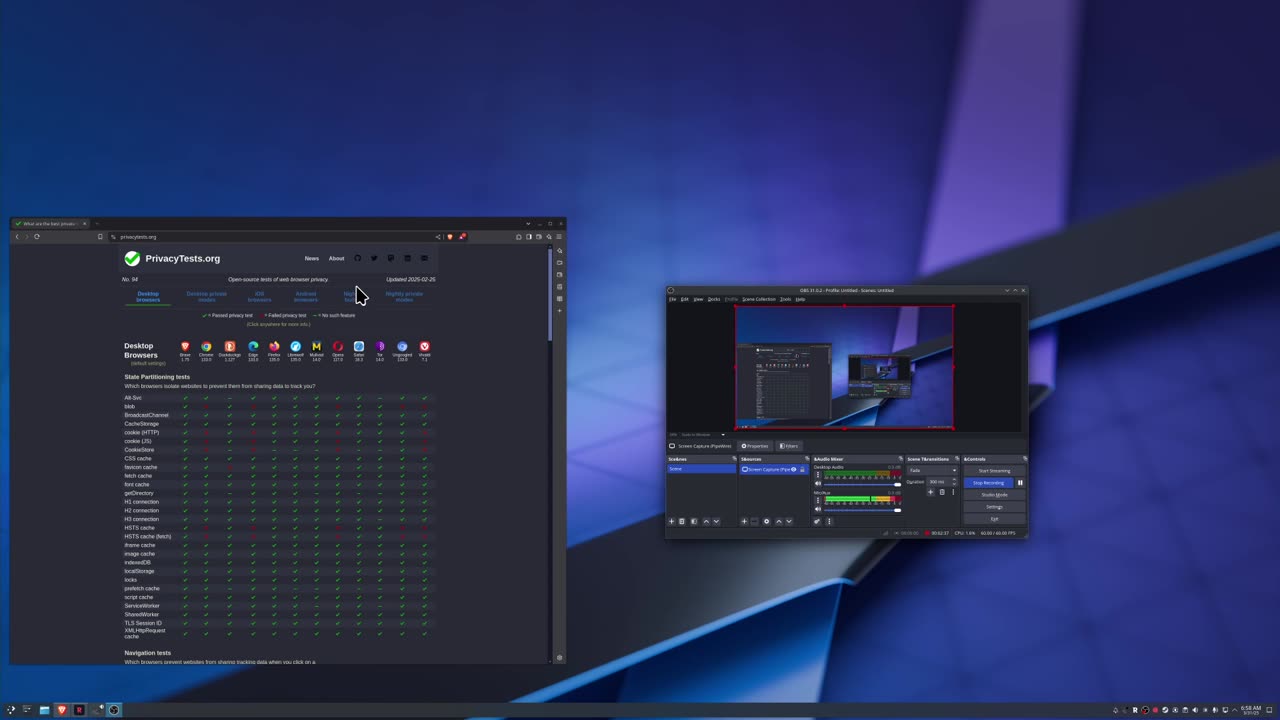Increase the transition Duration value
Image resolution: width=1280 pixels, height=720 pixels.
pos(954,479)
